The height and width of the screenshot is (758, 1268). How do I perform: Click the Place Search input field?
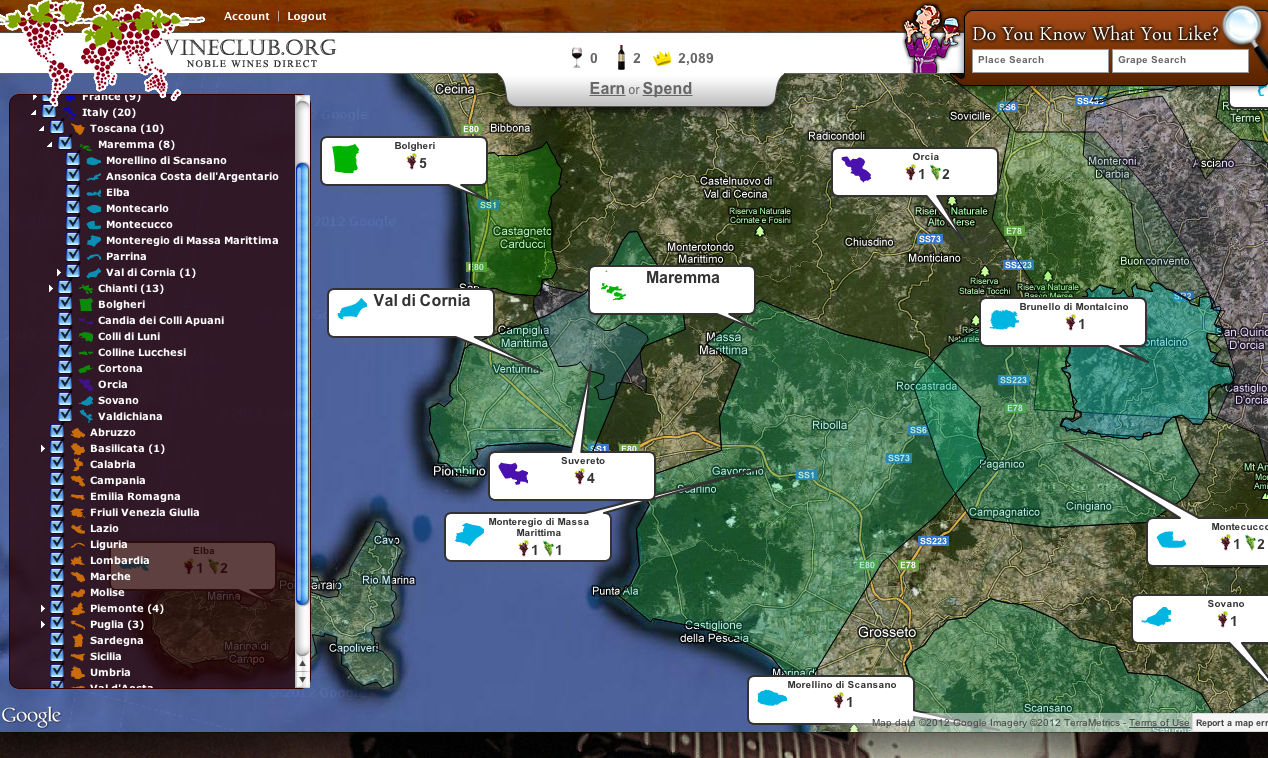pyautogui.click(x=1039, y=61)
